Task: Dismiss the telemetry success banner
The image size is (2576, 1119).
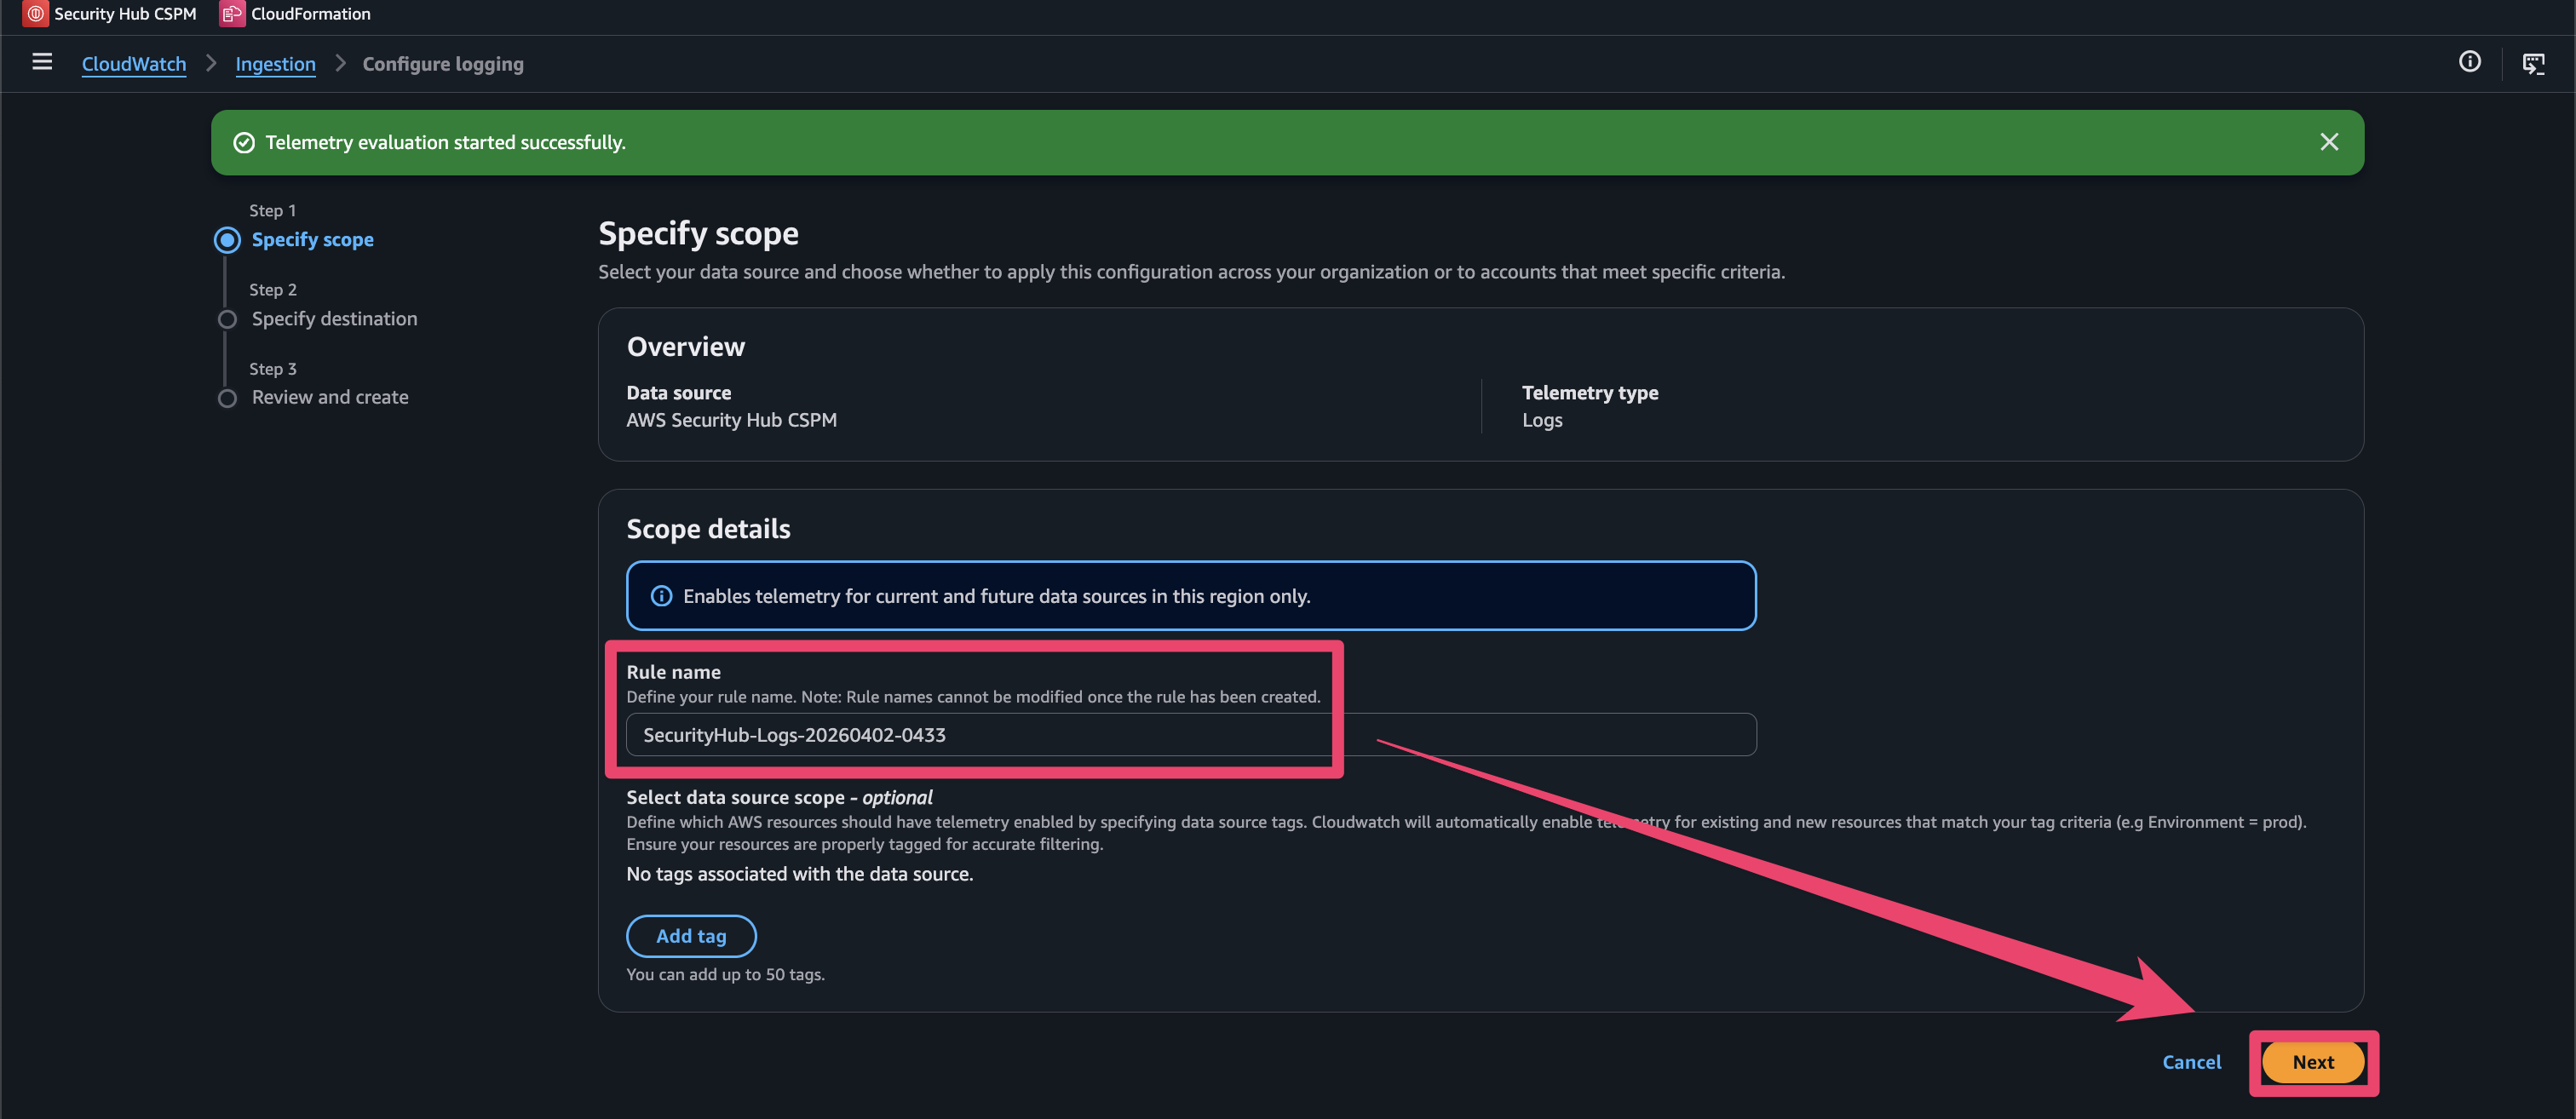Action: pos(2329,142)
